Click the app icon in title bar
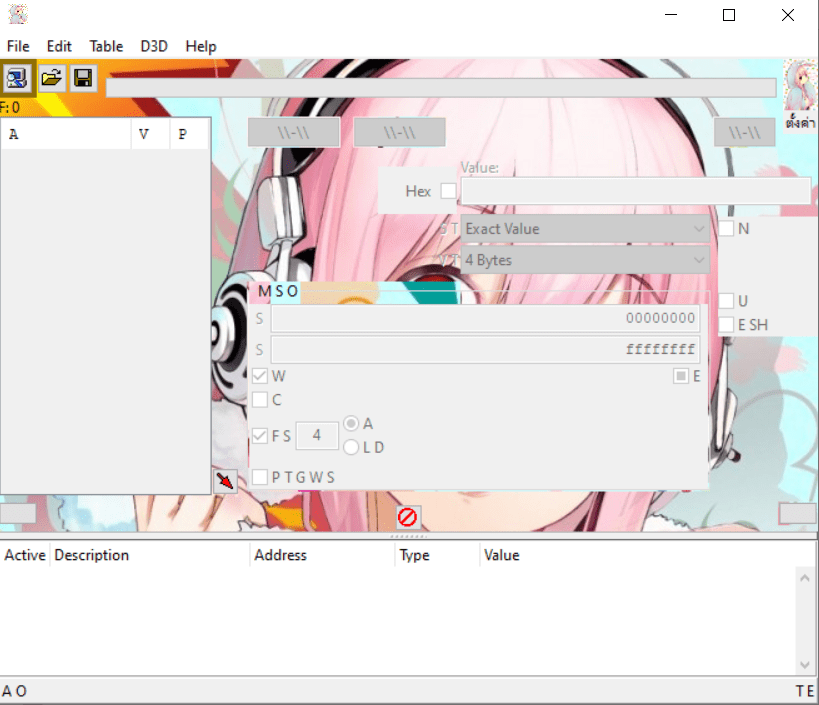The width and height of the screenshot is (819, 705). 18,15
